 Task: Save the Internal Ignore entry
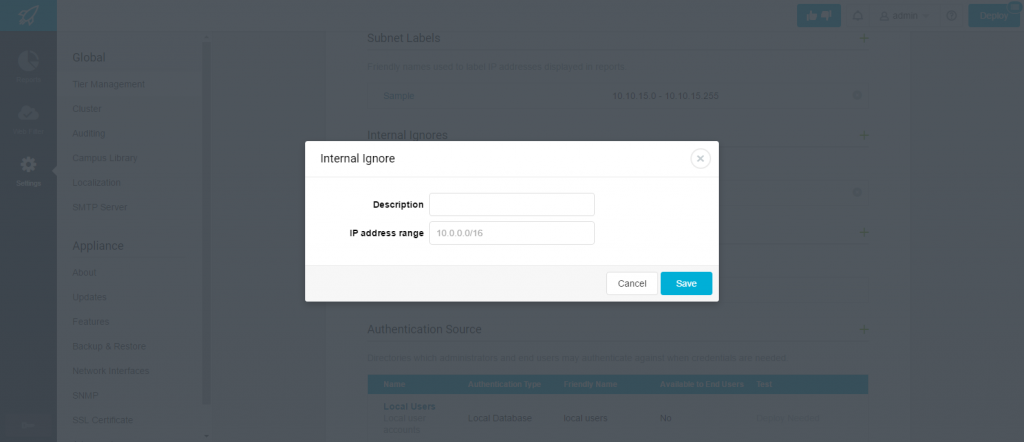coord(686,283)
